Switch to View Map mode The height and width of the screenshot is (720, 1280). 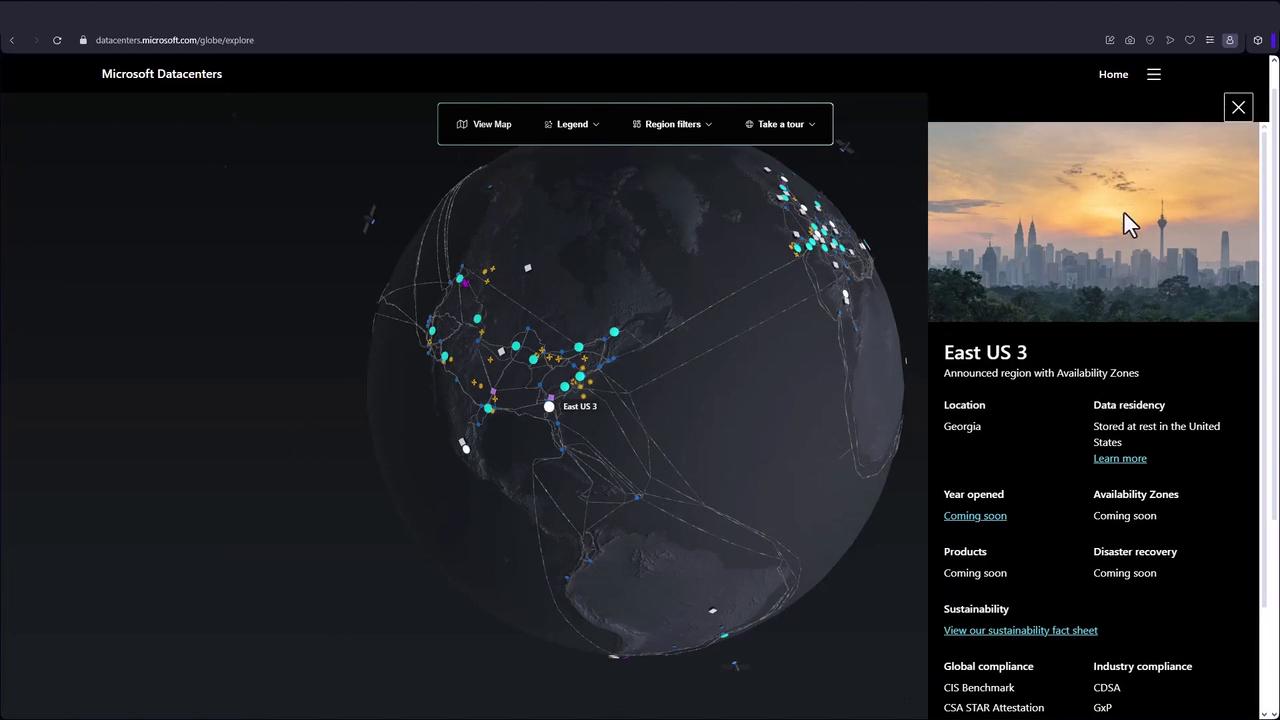pyautogui.click(x=484, y=124)
